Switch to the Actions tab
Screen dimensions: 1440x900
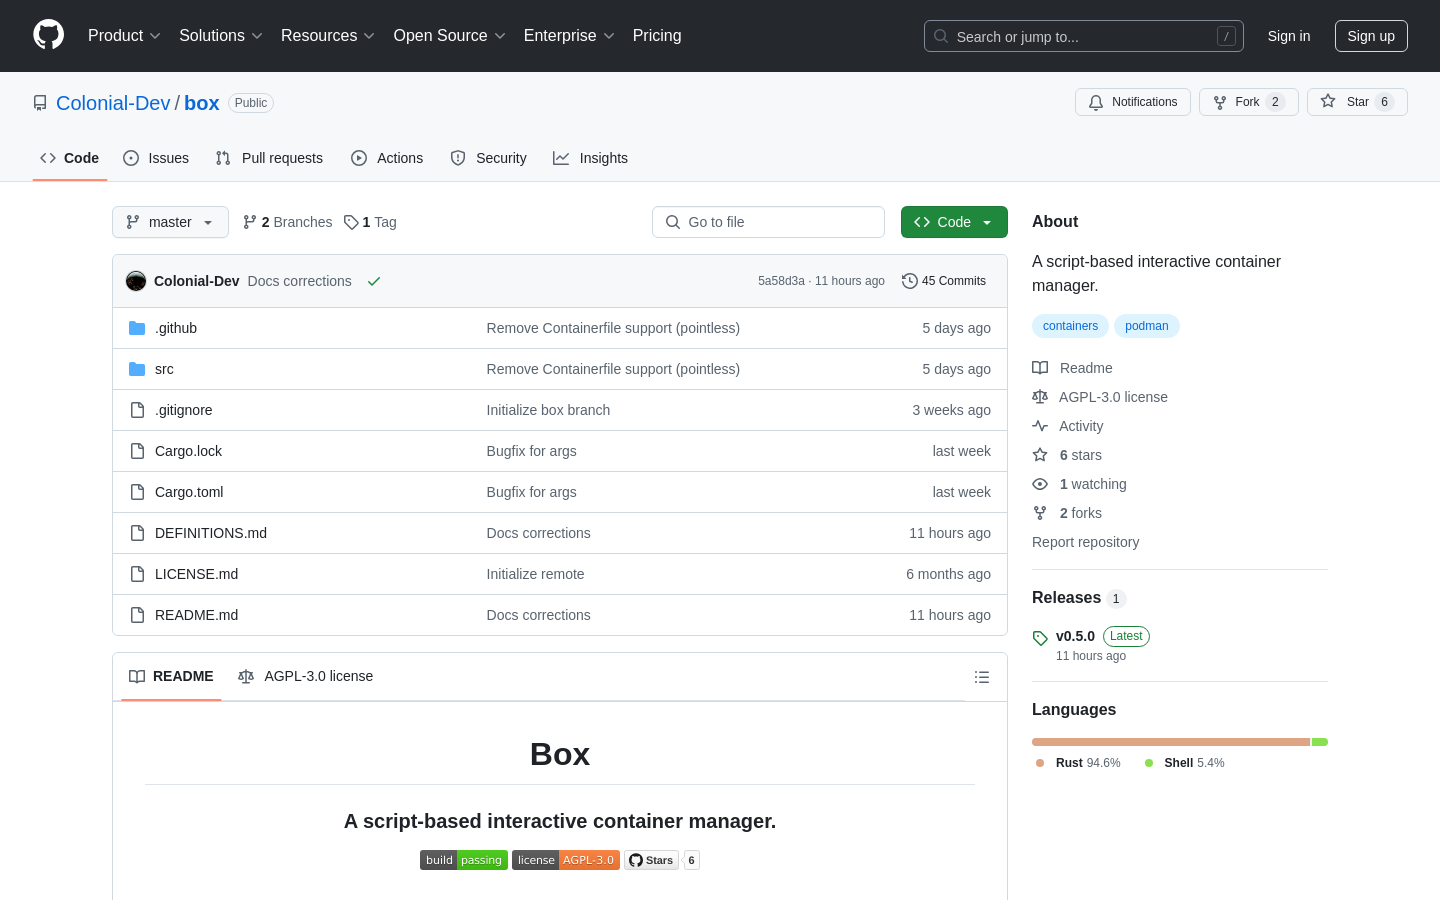coord(387,158)
